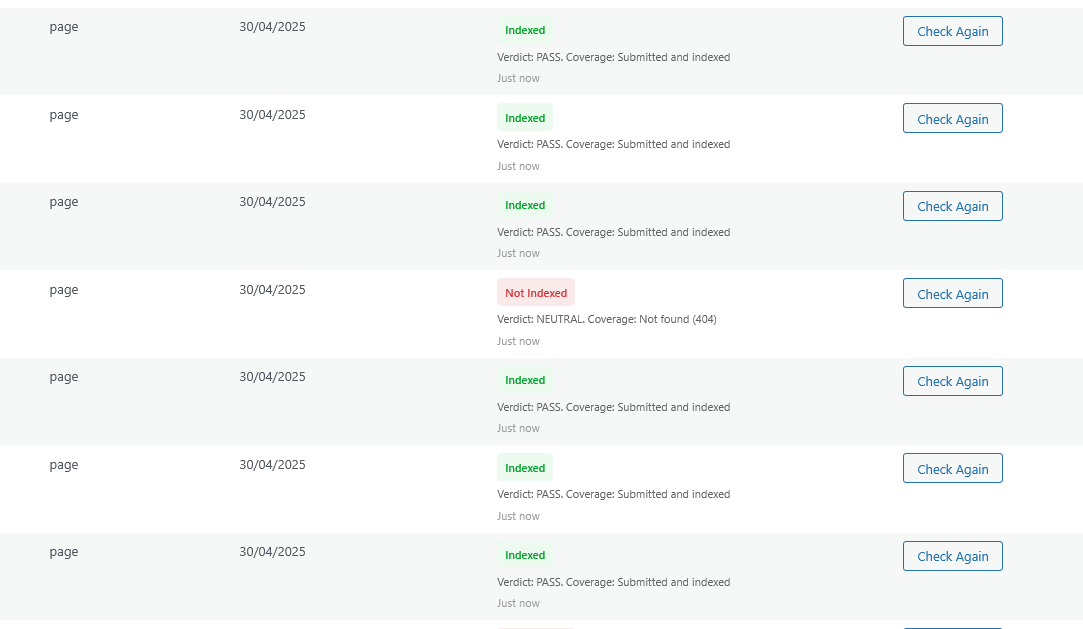Click the Indexed badge in the bottom row
The height and width of the screenshot is (629, 1083).
[524, 555]
